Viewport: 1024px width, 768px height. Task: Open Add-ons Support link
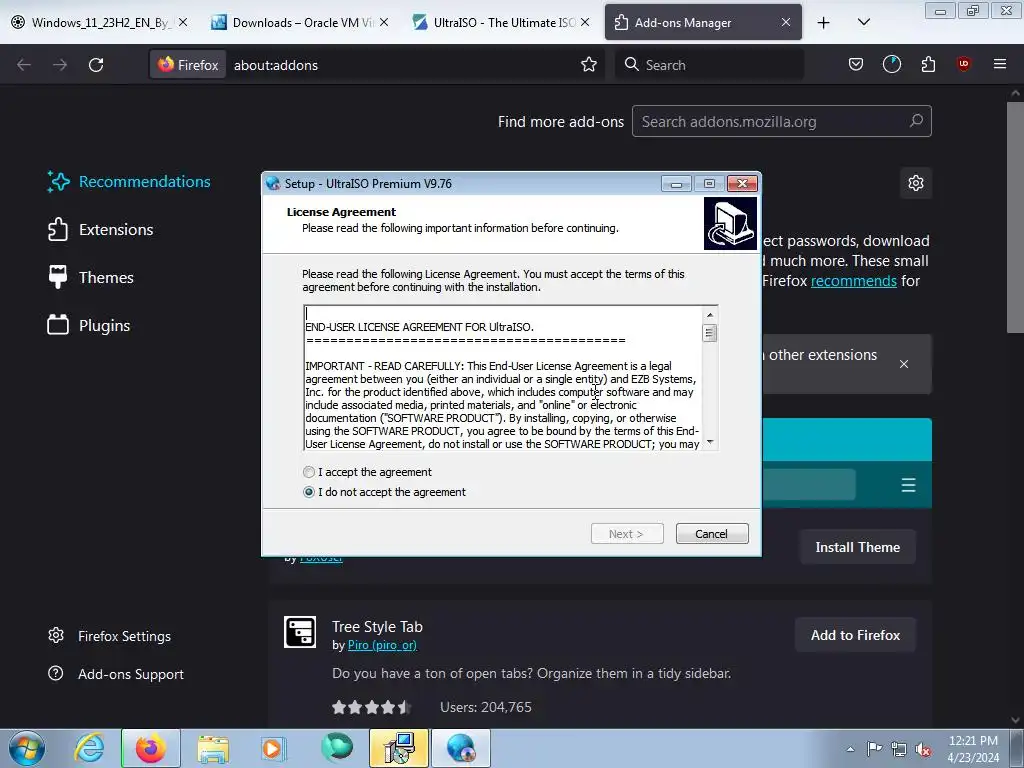(116, 674)
